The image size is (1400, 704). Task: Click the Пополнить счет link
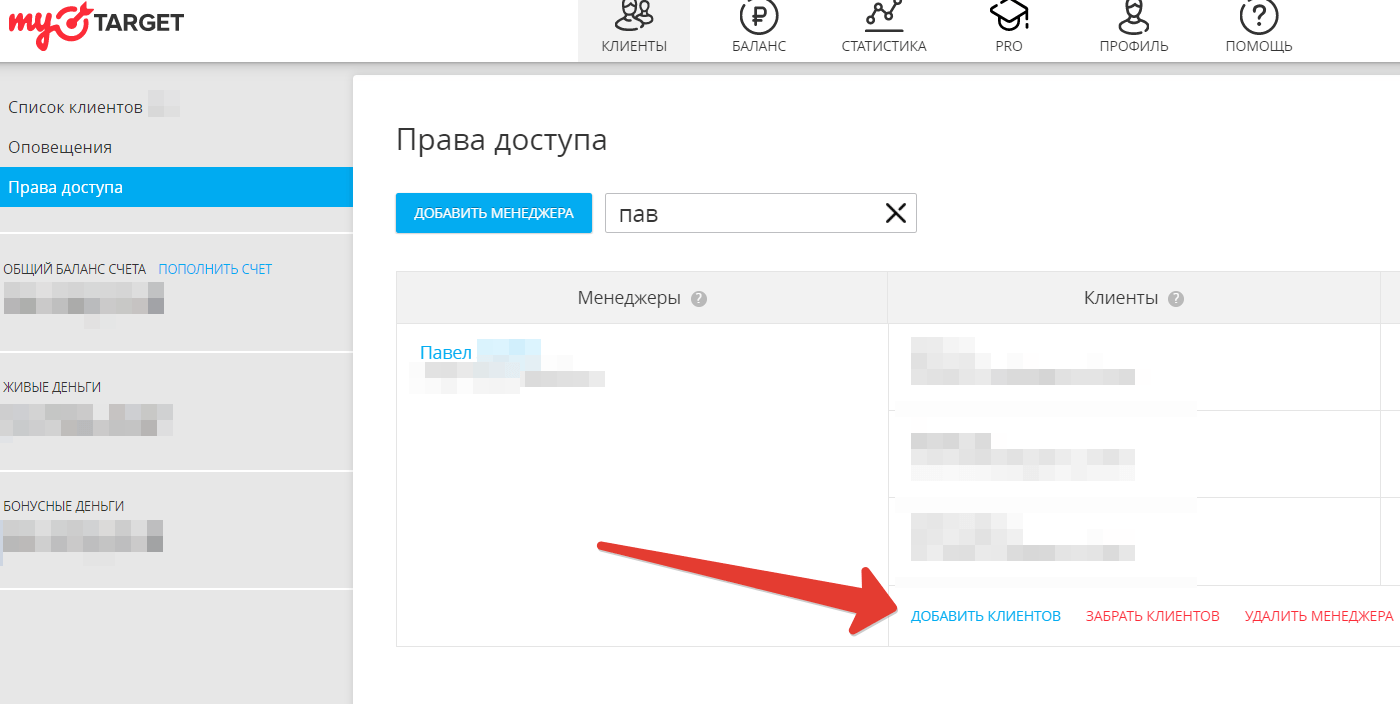215,269
